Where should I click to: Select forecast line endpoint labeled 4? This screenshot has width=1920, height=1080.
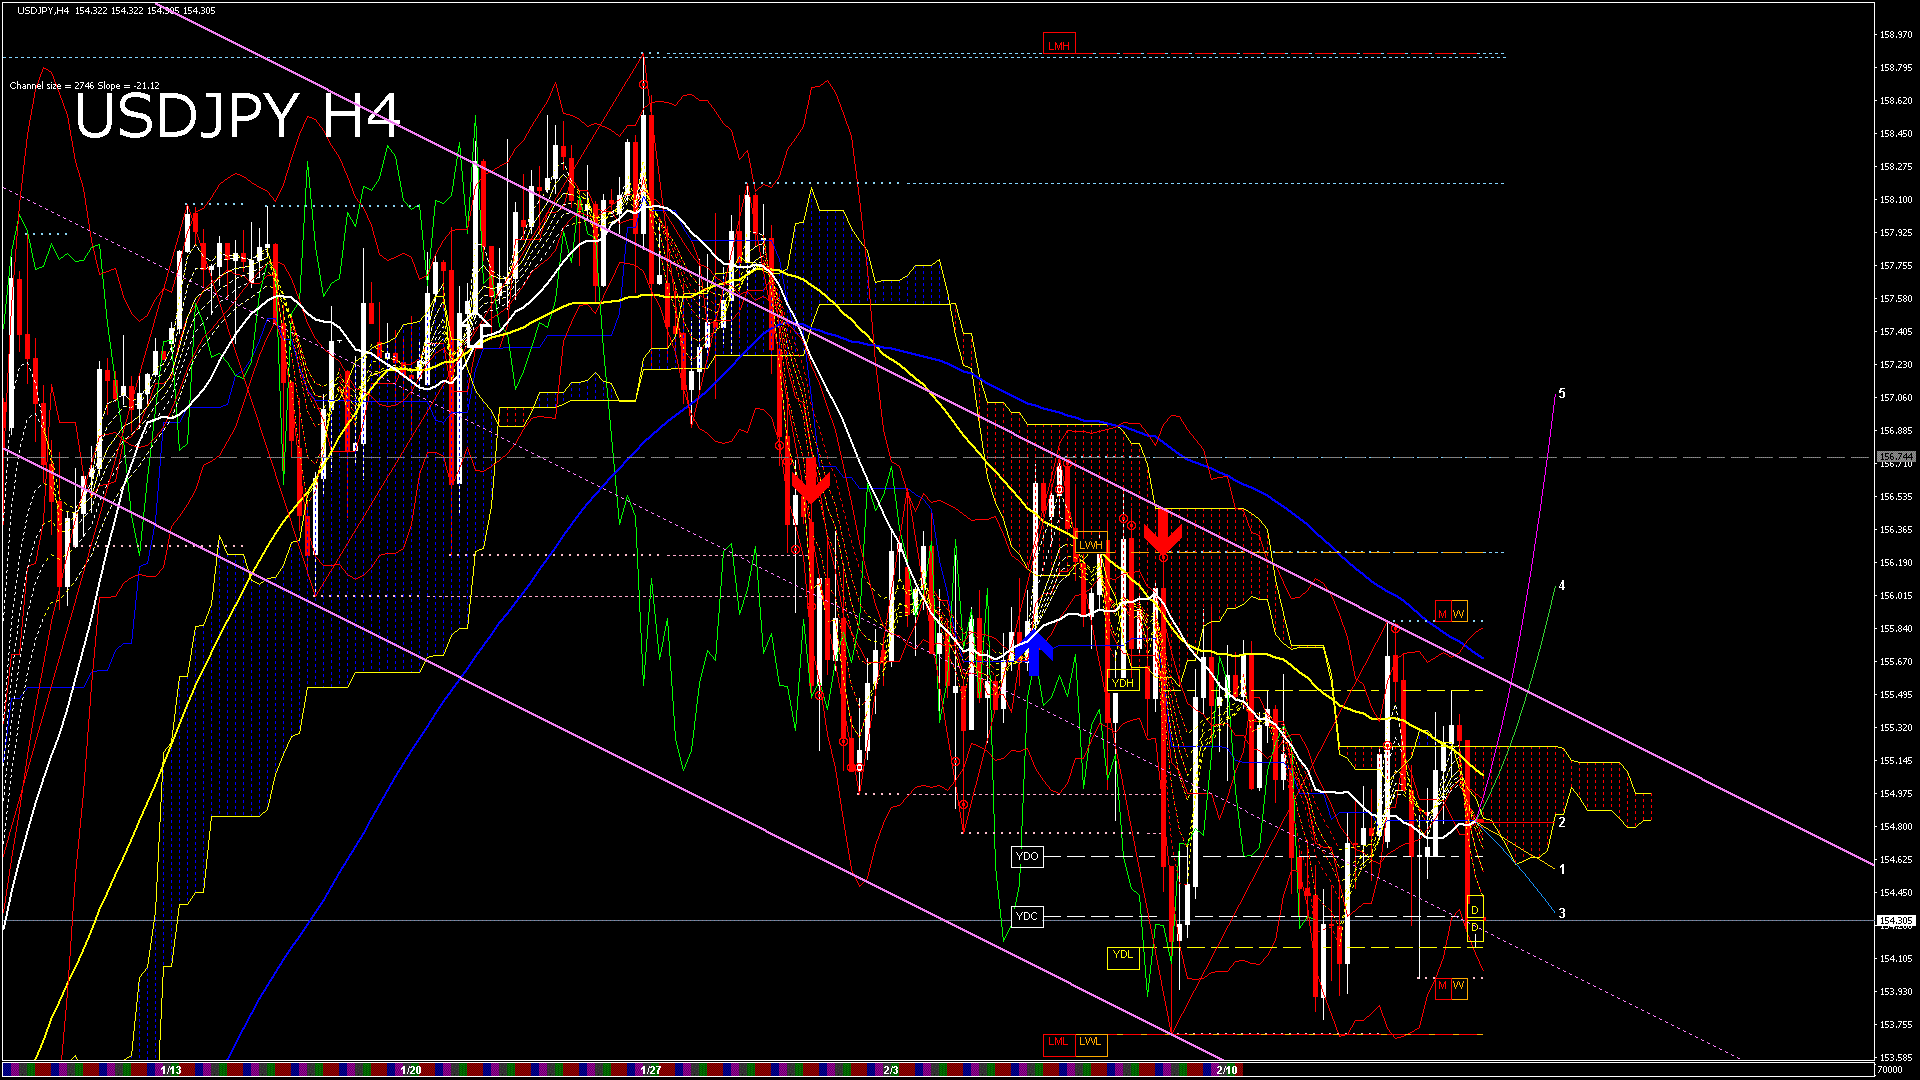1562,586
